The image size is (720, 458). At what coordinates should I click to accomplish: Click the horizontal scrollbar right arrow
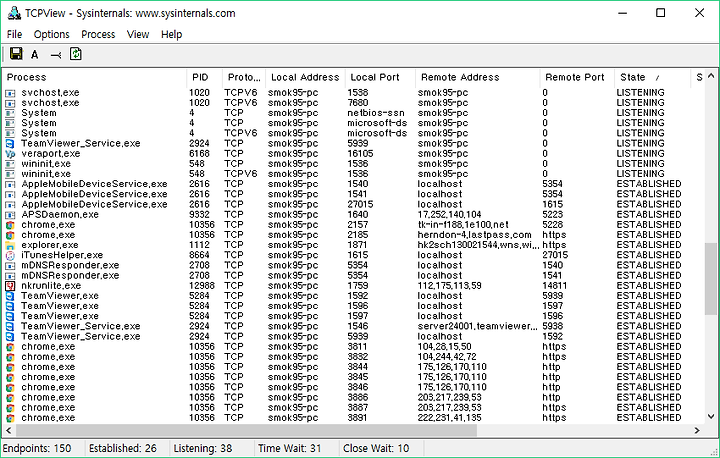click(x=697, y=430)
